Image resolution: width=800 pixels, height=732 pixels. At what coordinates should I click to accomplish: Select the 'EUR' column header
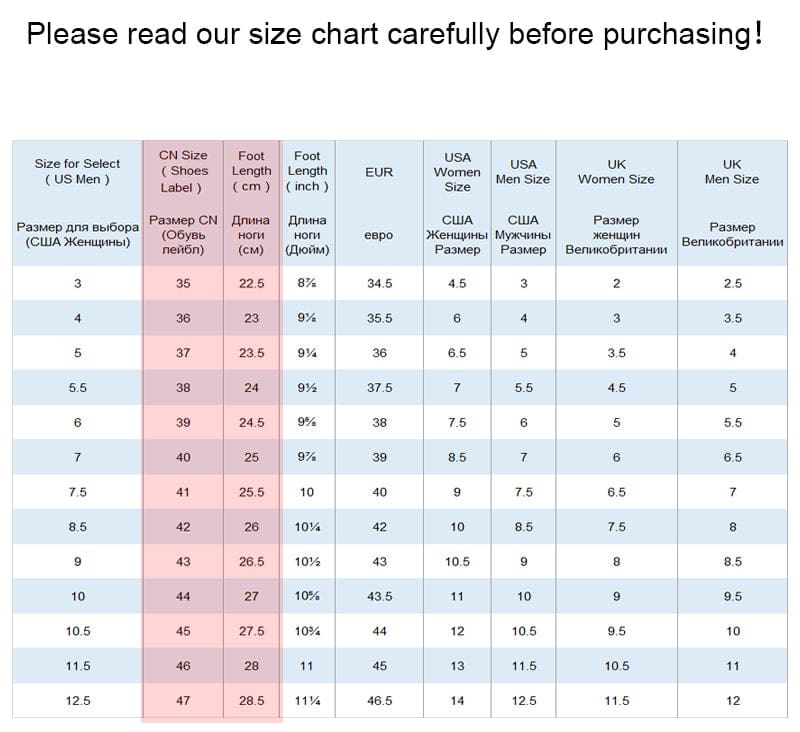click(379, 172)
